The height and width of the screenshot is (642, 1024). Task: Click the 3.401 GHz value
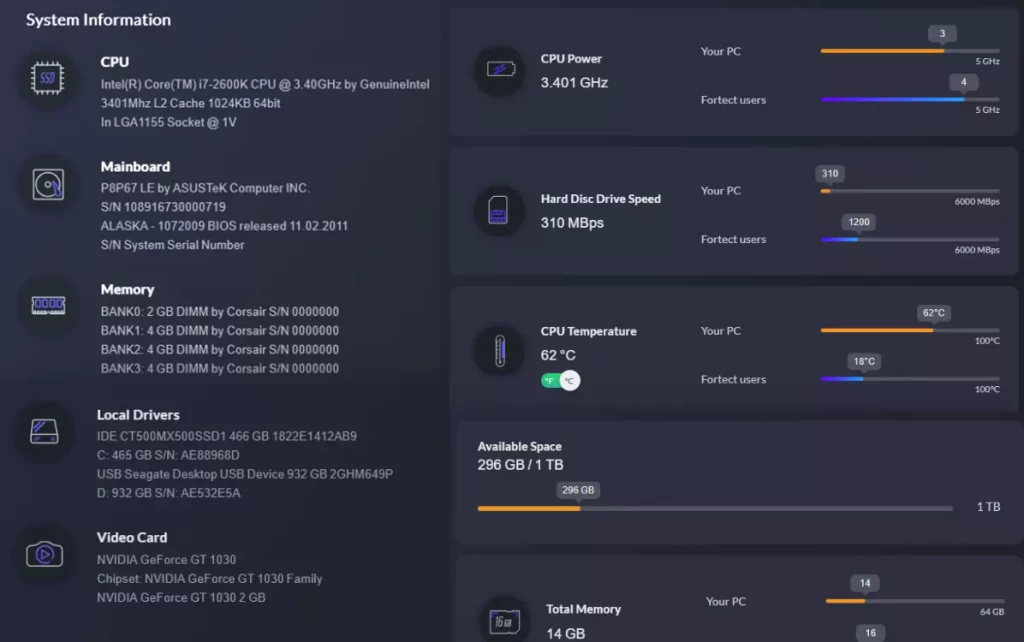(x=574, y=83)
